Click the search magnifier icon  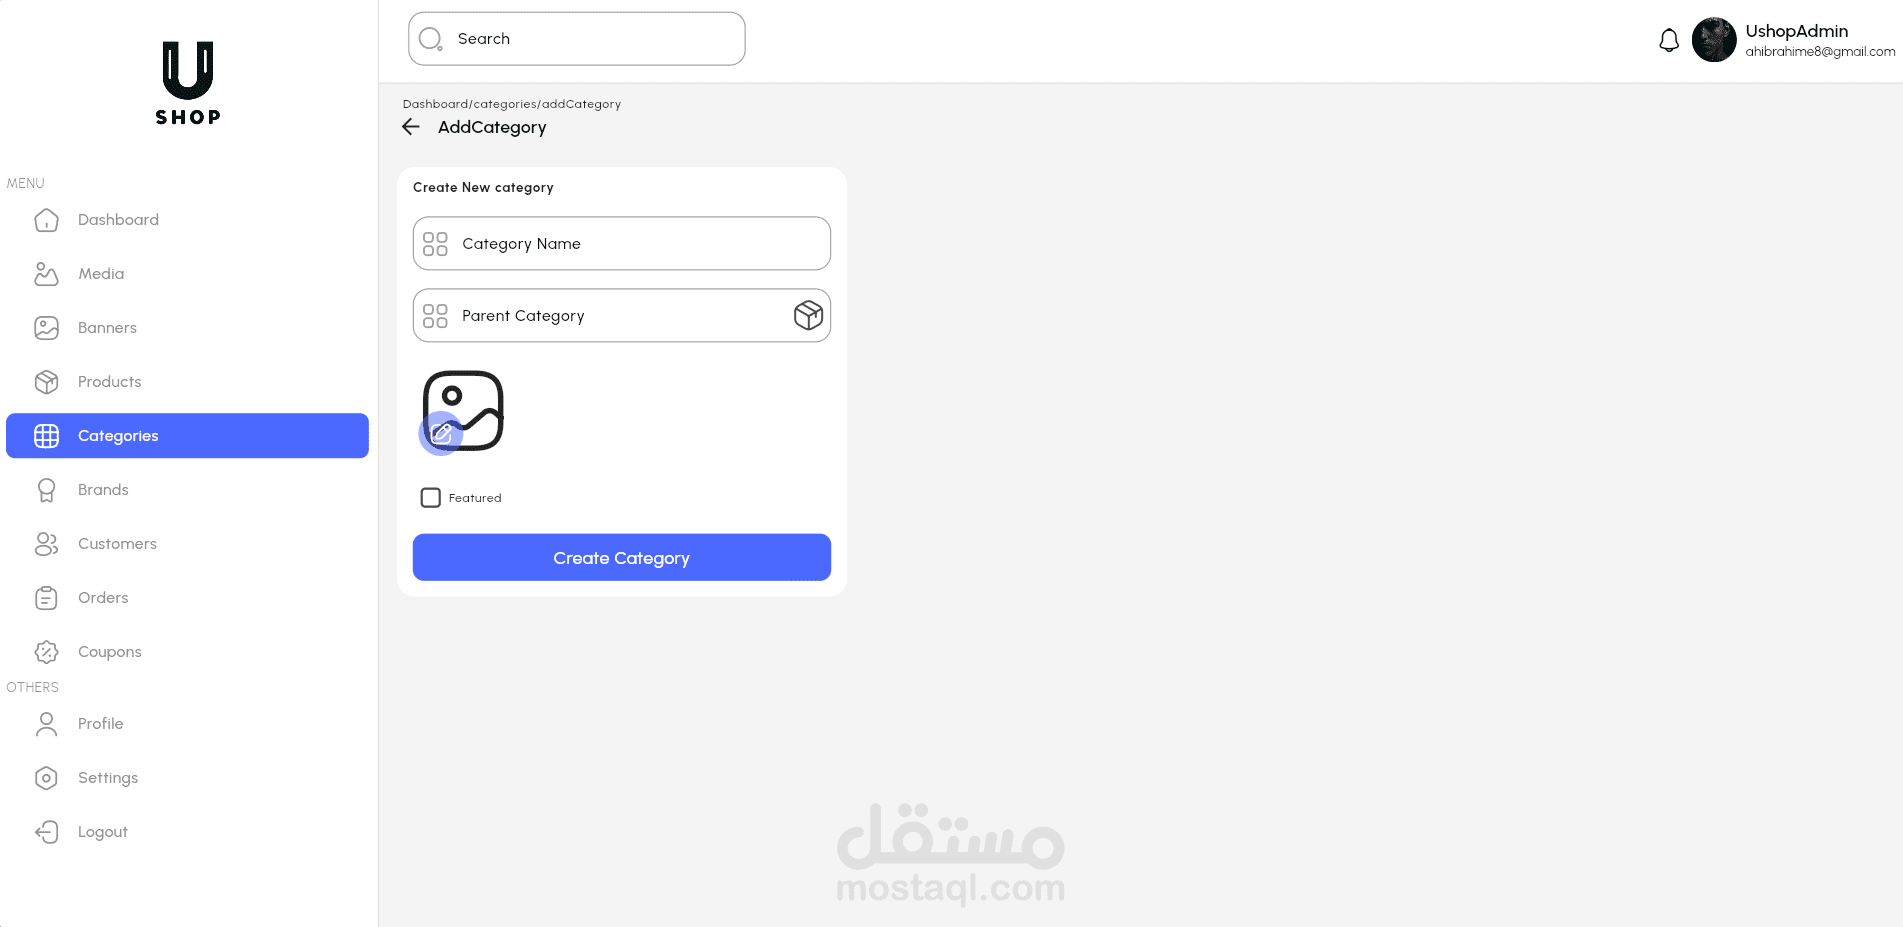431,39
